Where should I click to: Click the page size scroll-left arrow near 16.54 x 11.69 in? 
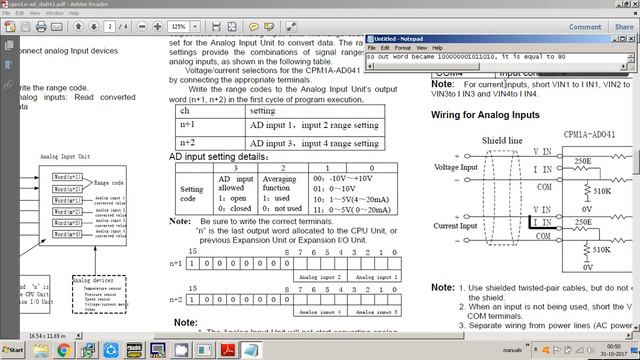pos(78,336)
